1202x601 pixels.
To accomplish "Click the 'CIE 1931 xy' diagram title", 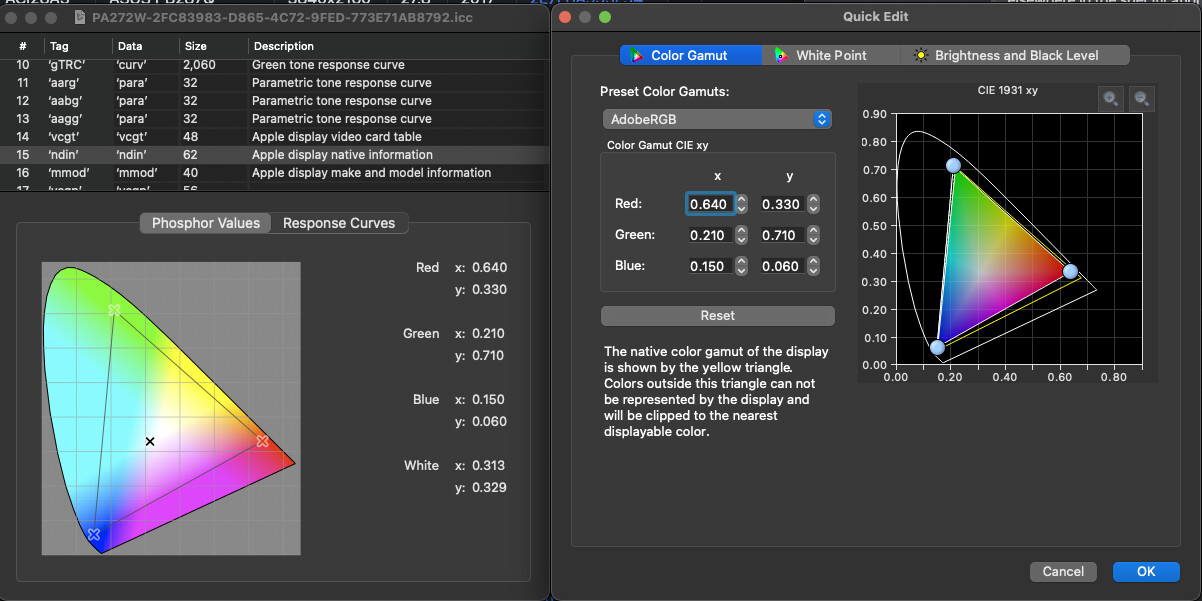I will [1007, 90].
